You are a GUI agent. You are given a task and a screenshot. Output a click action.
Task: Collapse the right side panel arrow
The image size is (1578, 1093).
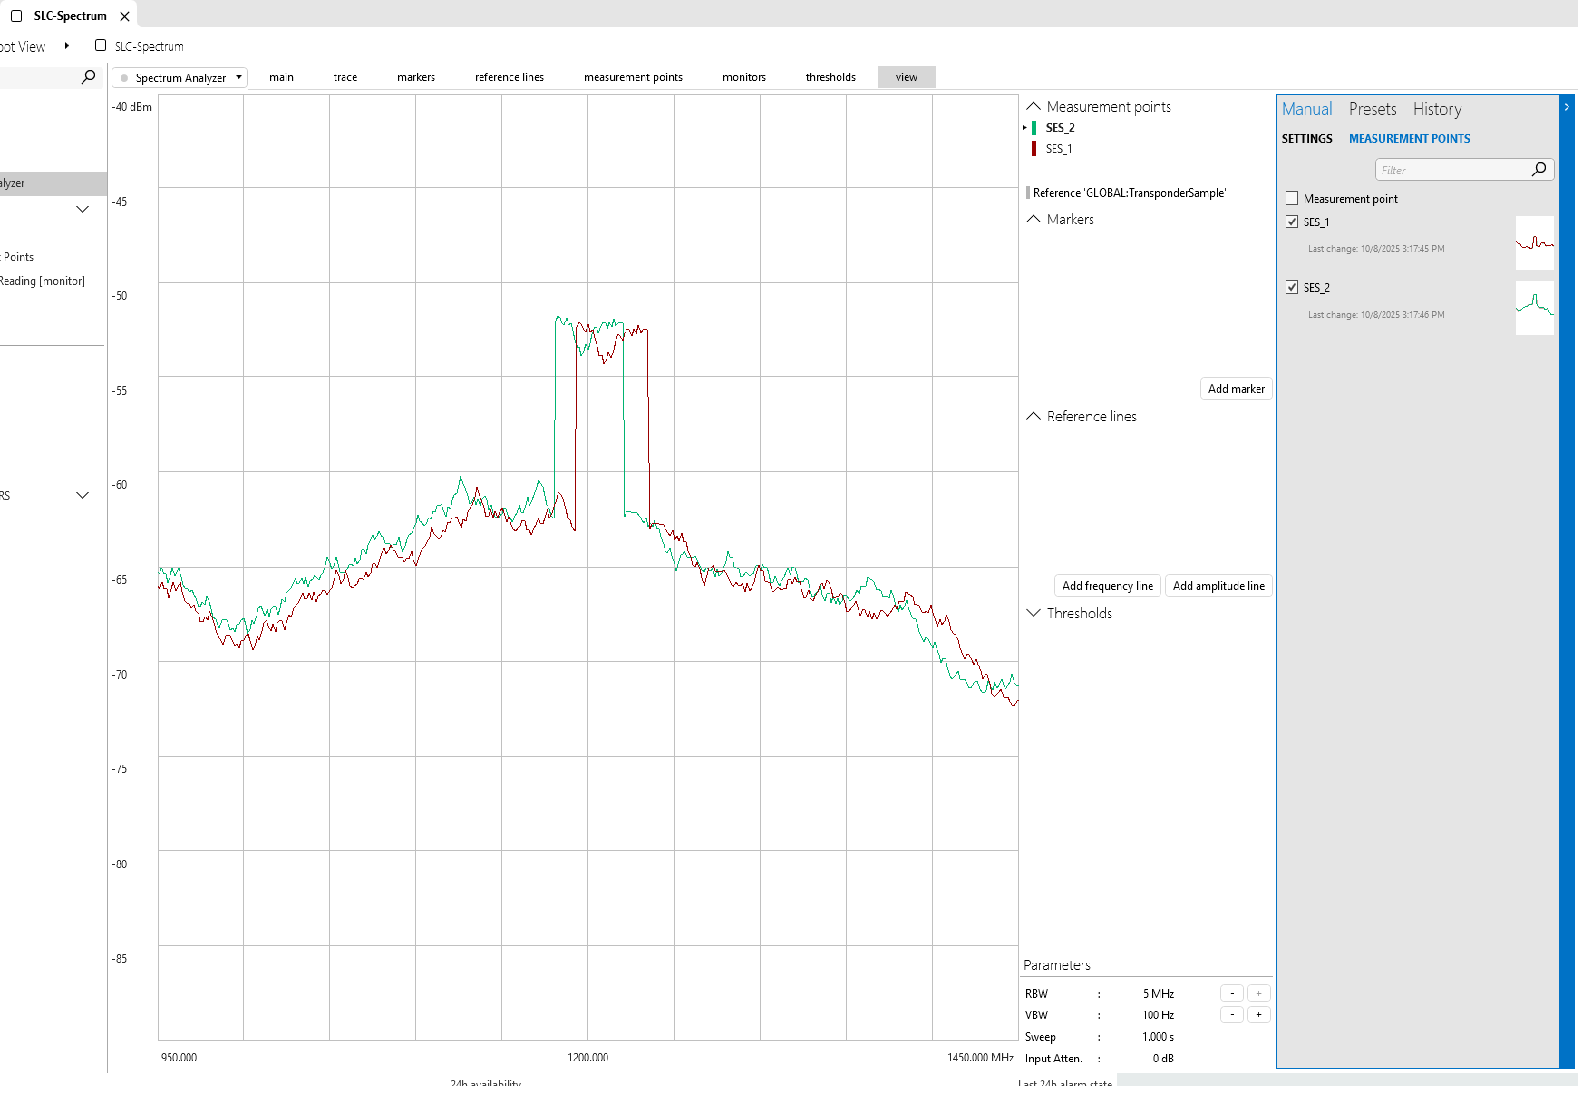pyautogui.click(x=1566, y=107)
